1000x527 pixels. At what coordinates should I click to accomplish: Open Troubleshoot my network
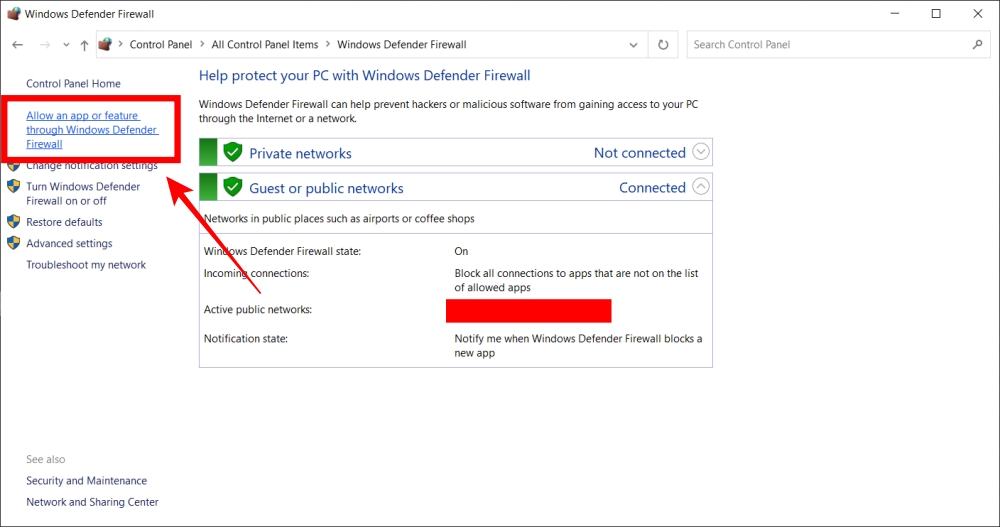pos(86,265)
